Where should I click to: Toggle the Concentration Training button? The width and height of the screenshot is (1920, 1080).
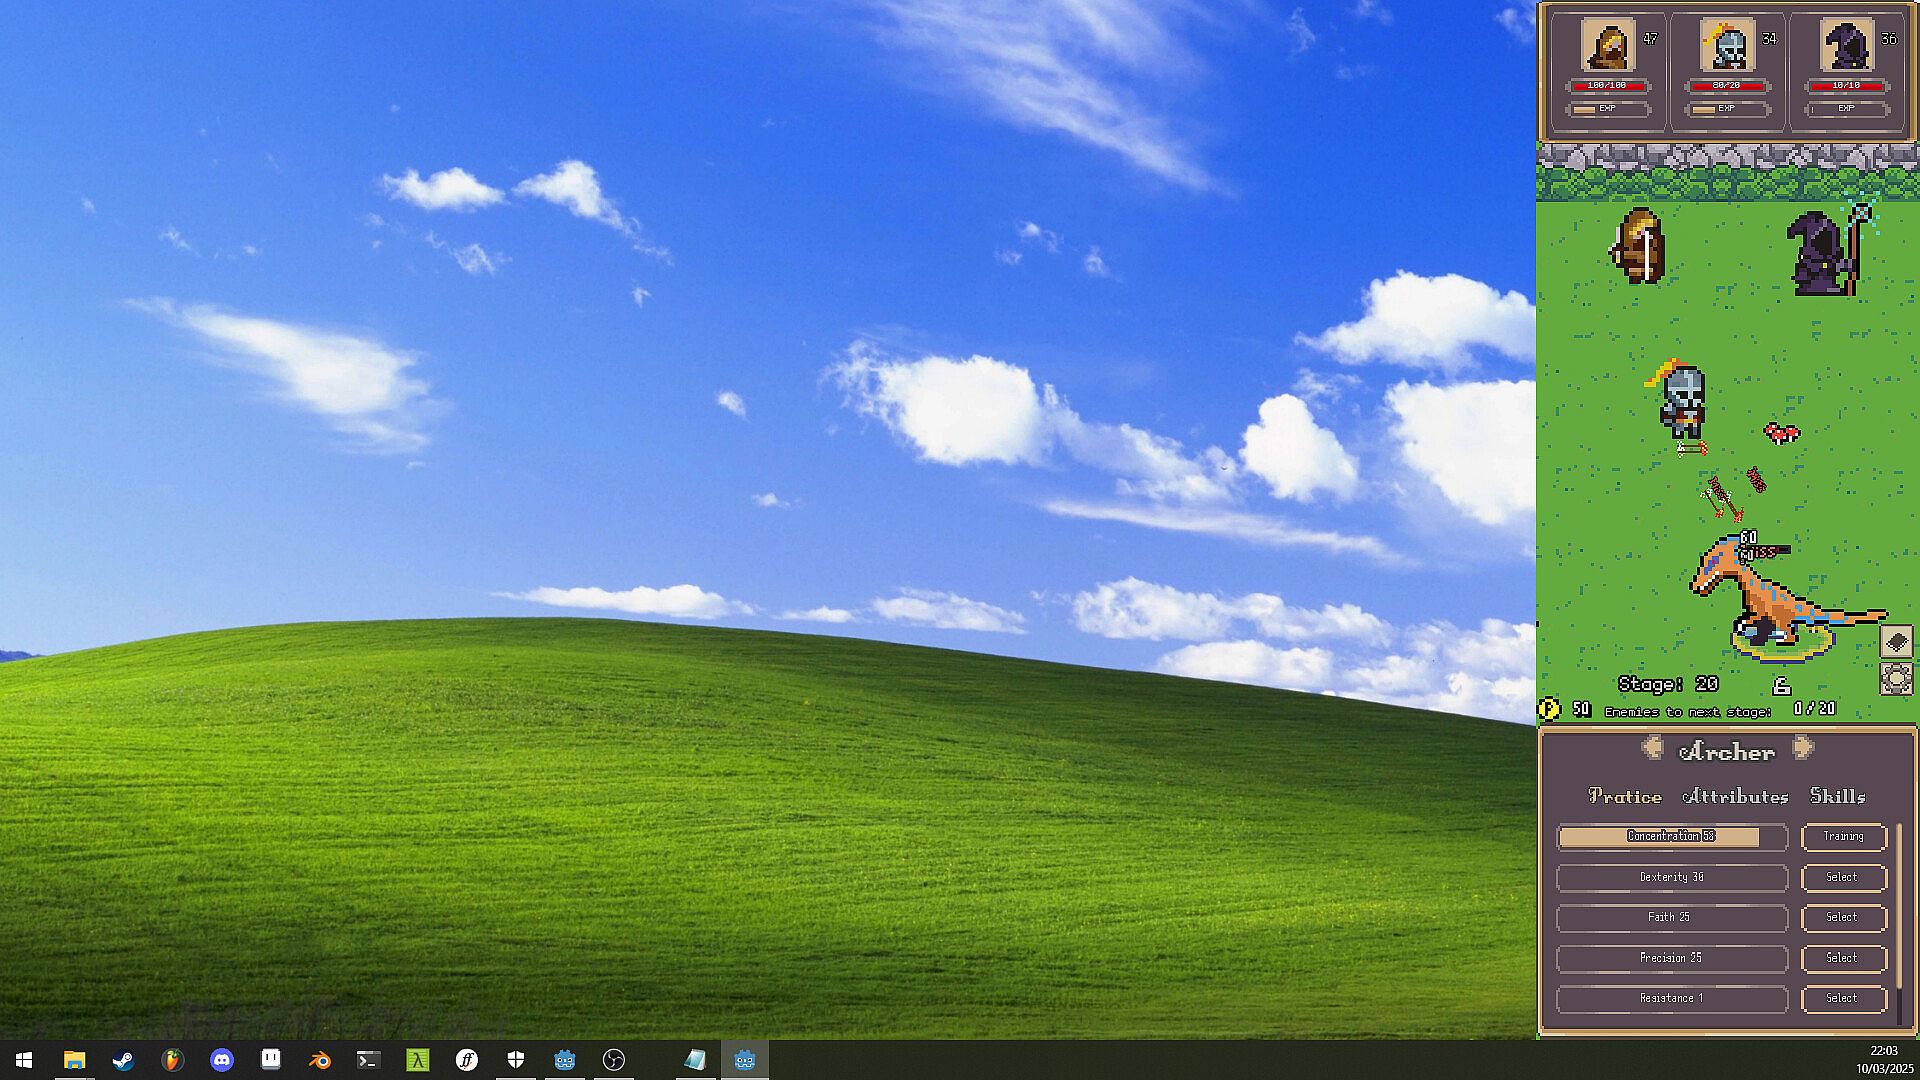[x=1843, y=837]
